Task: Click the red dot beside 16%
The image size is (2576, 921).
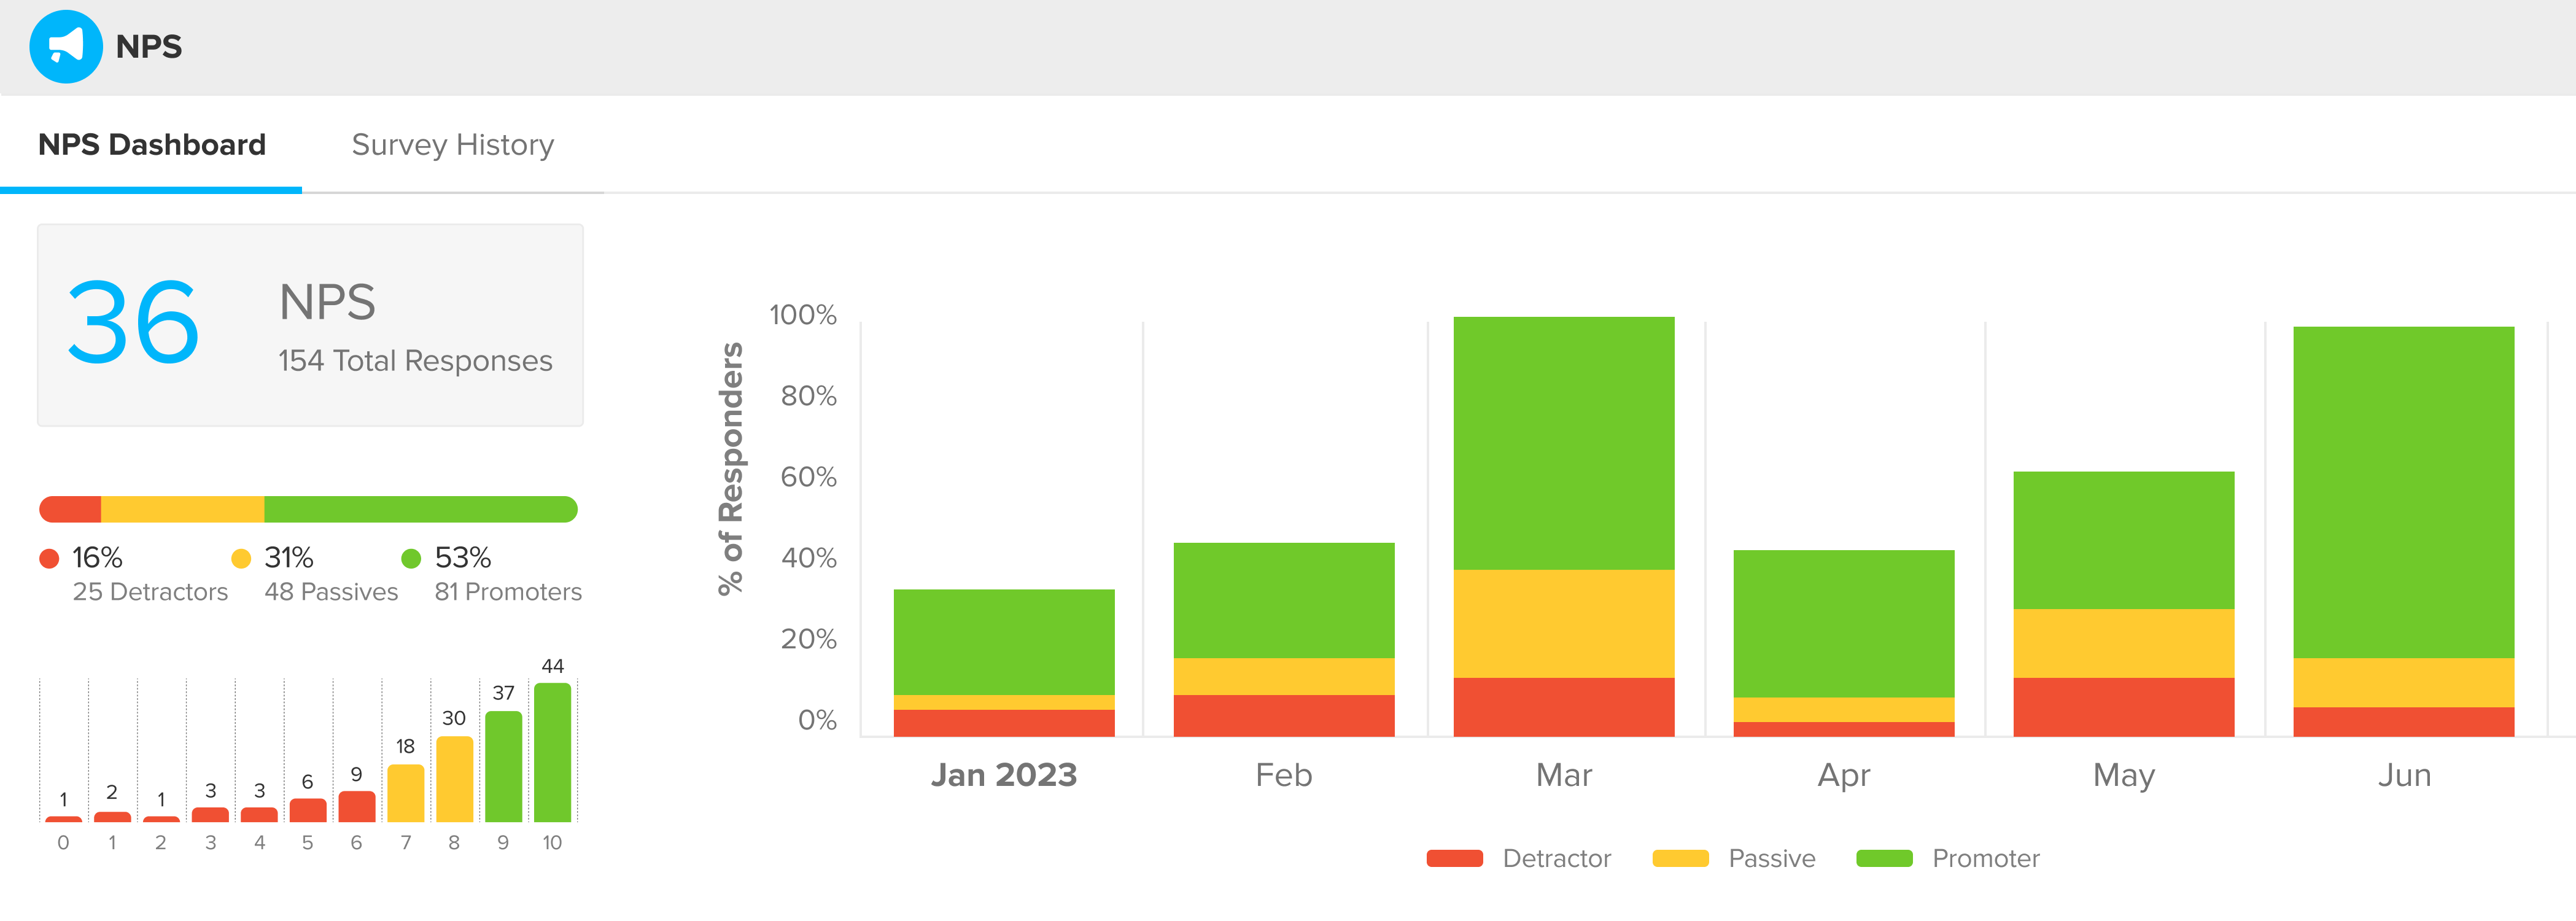Action: coord(49,558)
